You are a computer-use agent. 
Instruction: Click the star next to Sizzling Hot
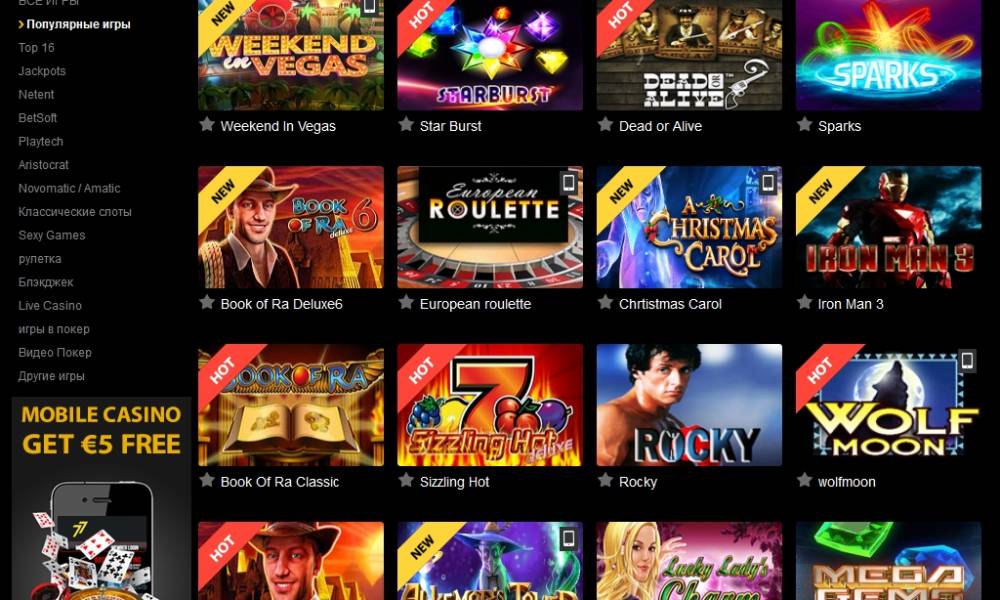click(x=406, y=480)
